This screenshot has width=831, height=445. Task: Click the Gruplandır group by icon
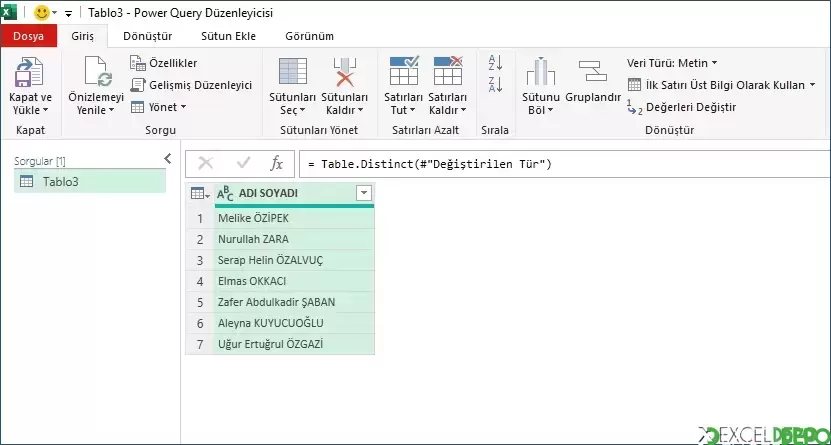pos(593,71)
